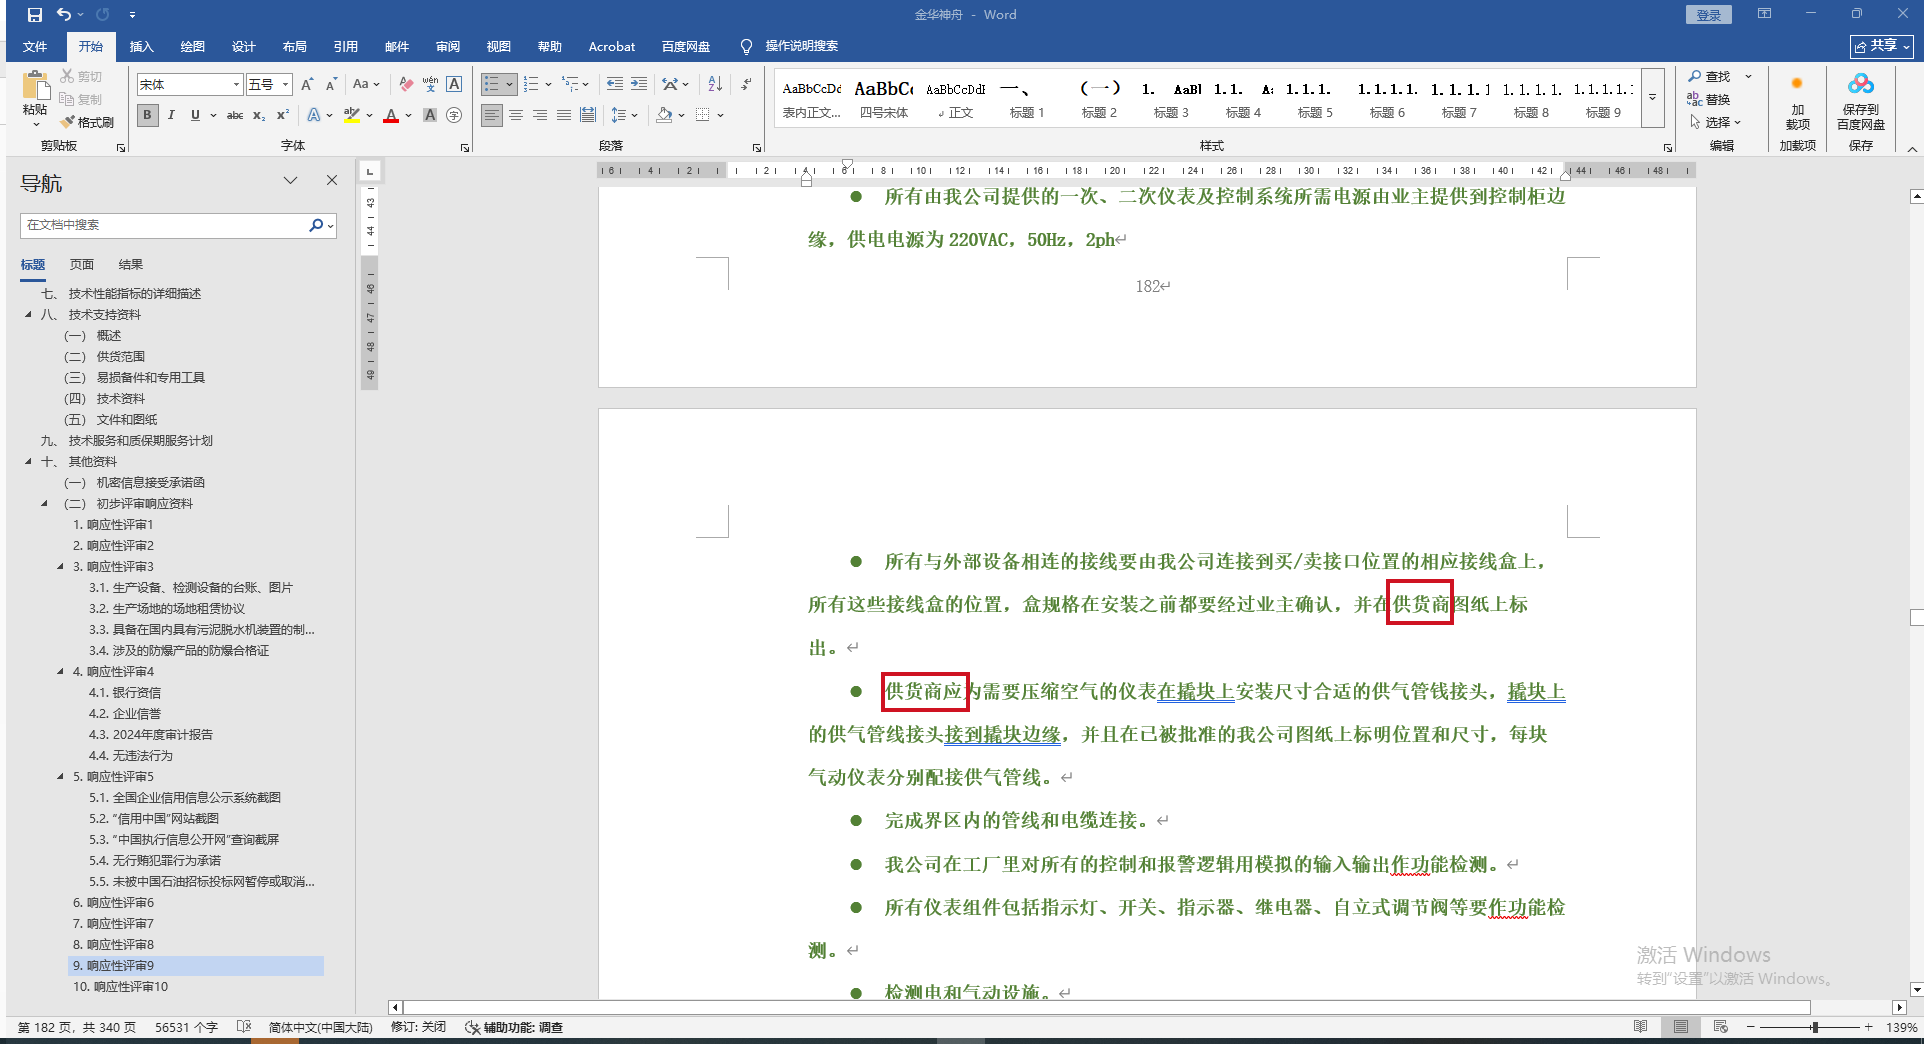This screenshot has height=1044, width=1924.
Task: Activate the Format Painter (格式刷) tool
Action: tap(87, 122)
